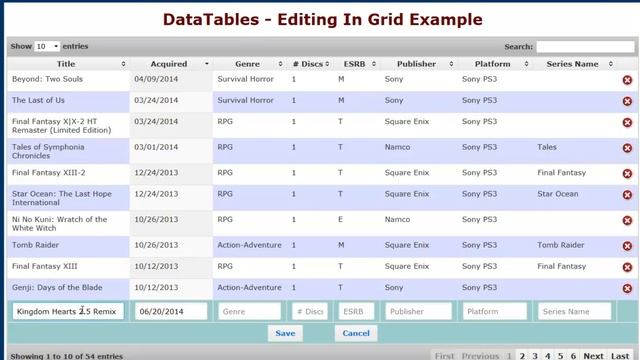
Task: Focus the new-row Publisher field
Action: [418, 311]
